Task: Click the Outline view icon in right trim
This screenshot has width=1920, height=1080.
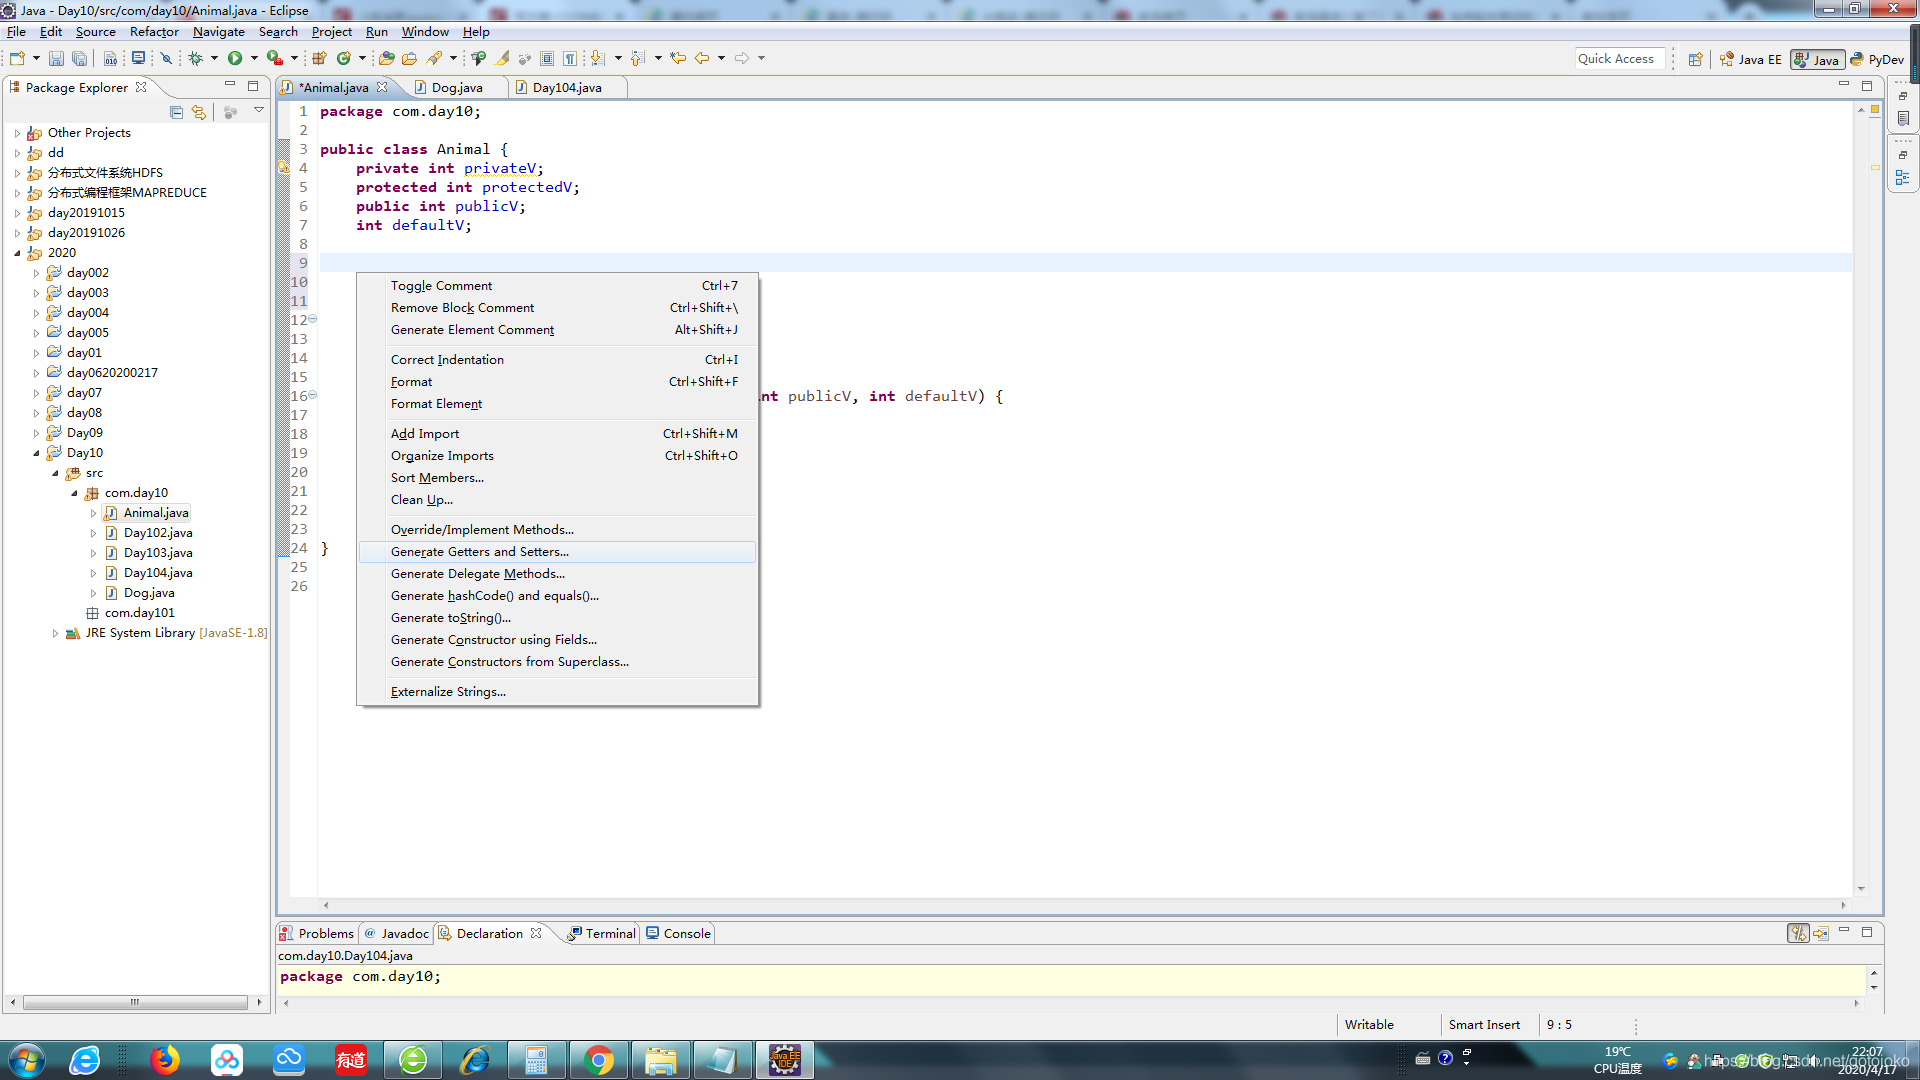Action: coord(1902,178)
